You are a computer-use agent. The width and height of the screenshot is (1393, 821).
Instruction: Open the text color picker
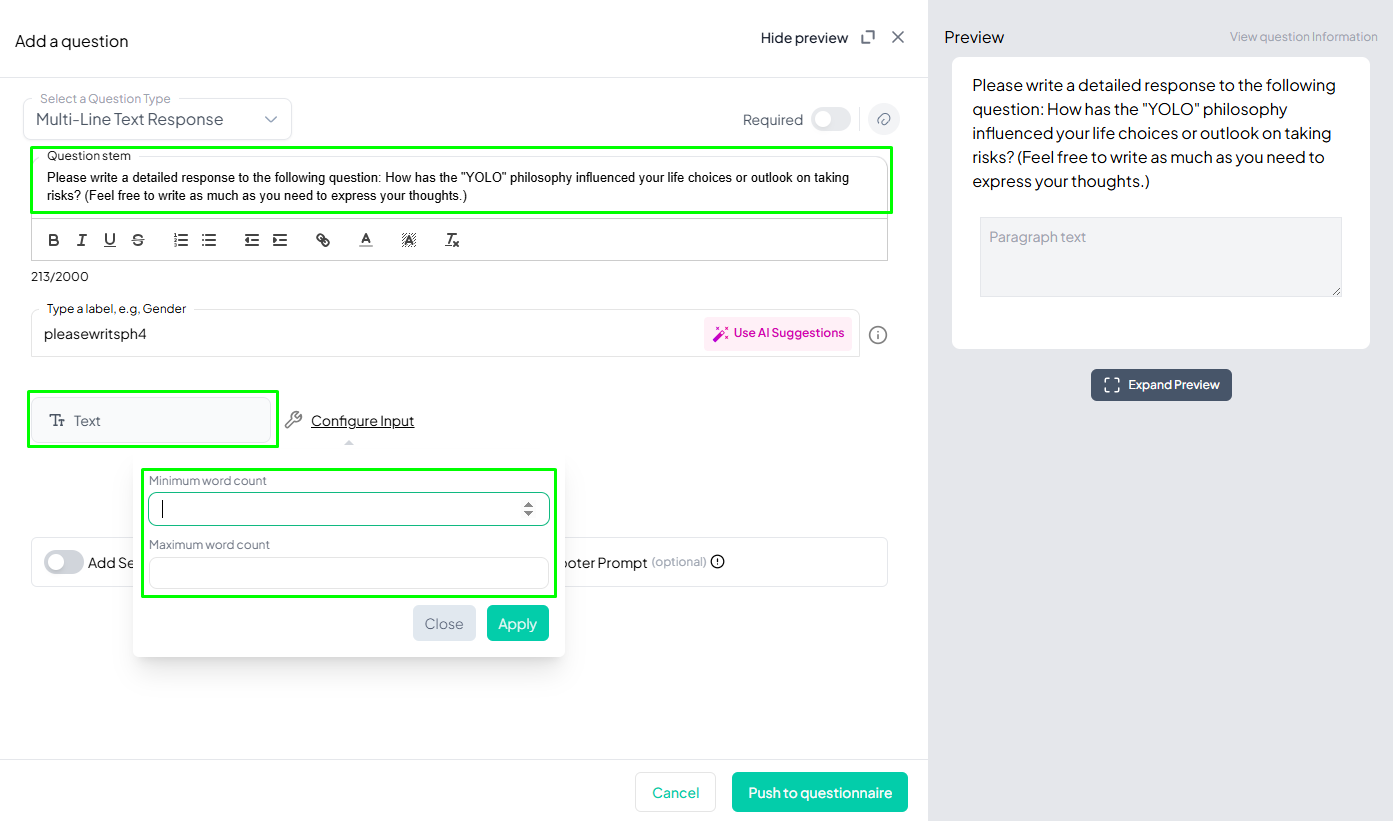(366, 240)
